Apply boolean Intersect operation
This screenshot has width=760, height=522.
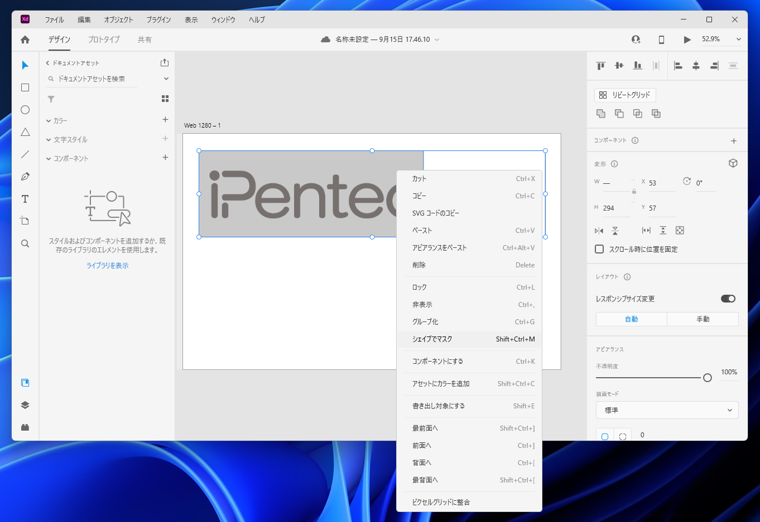tap(638, 113)
